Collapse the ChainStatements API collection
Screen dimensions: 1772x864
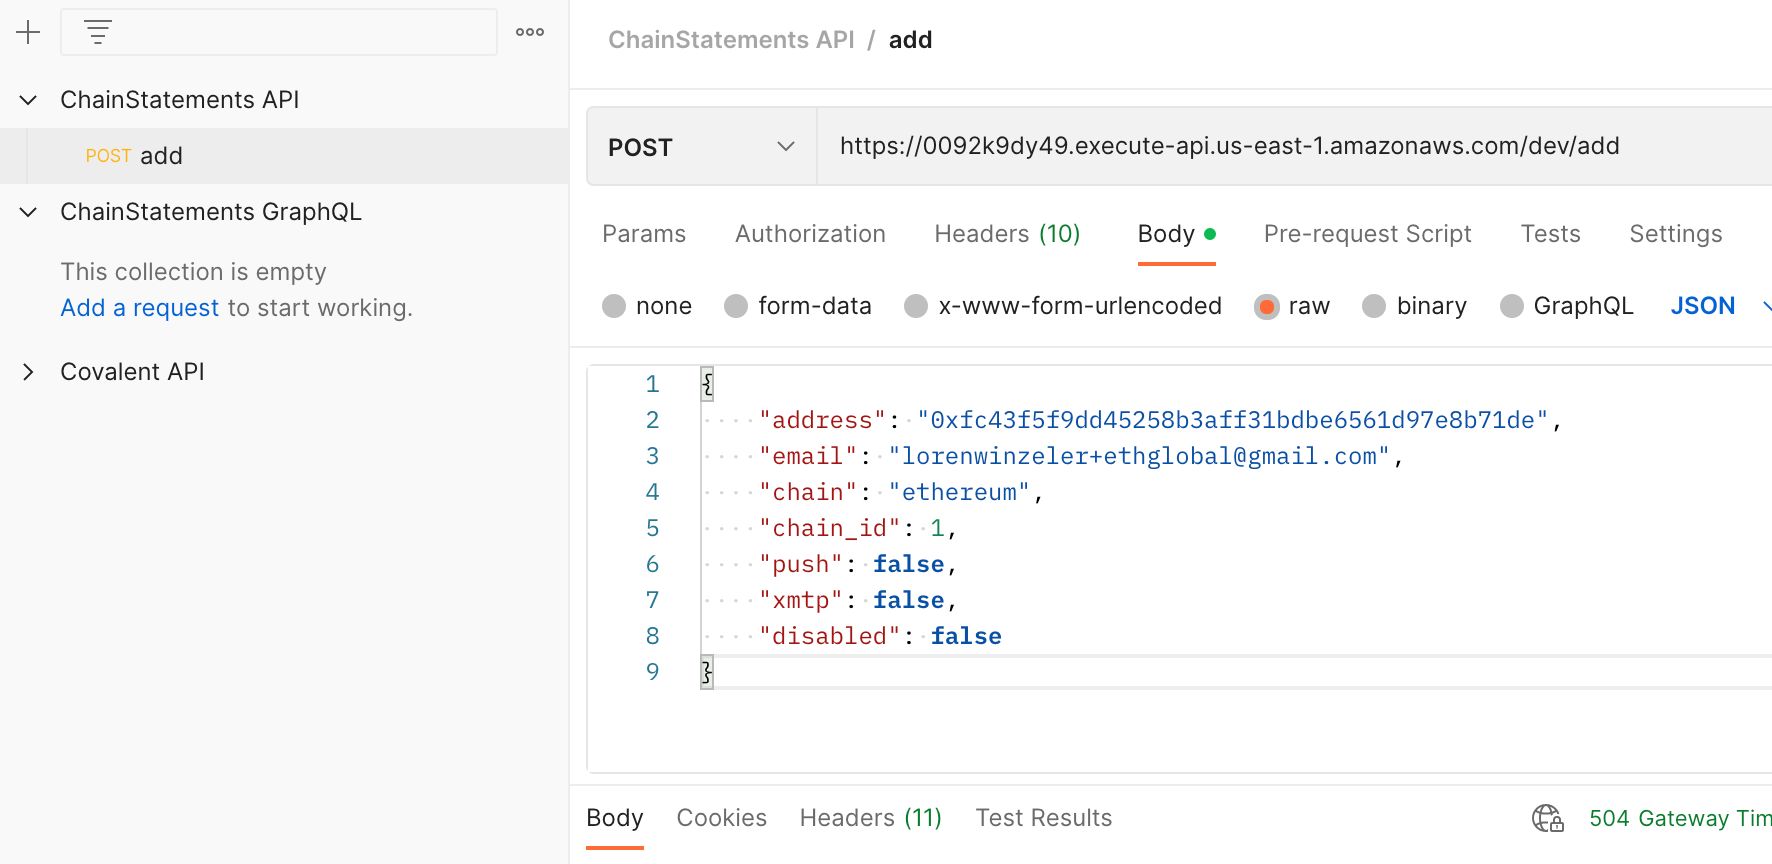pos(28,100)
